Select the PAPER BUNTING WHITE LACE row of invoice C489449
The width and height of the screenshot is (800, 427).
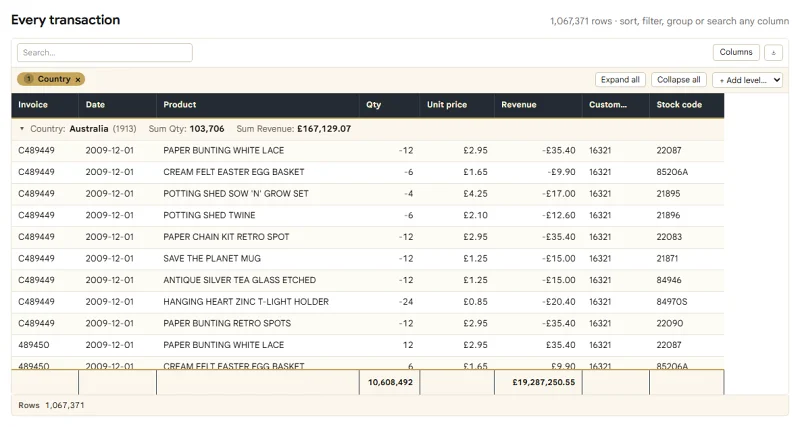click(367, 150)
